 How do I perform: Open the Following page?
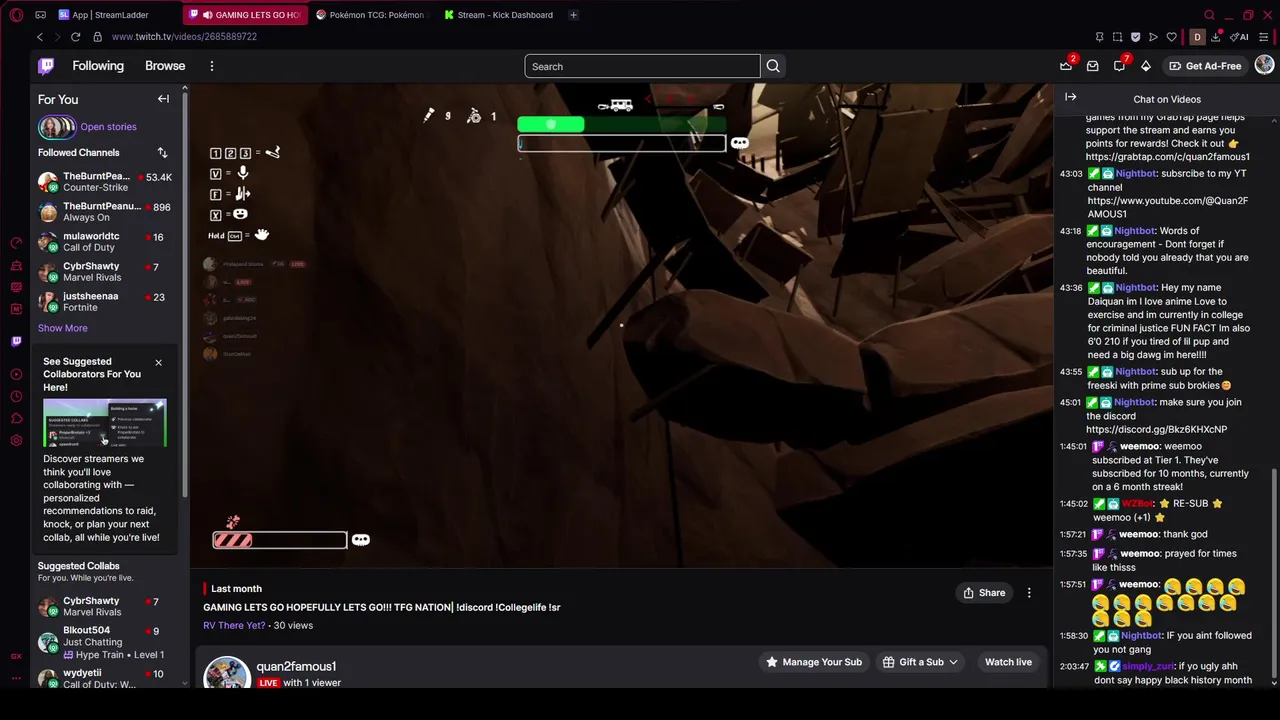click(x=98, y=66)
